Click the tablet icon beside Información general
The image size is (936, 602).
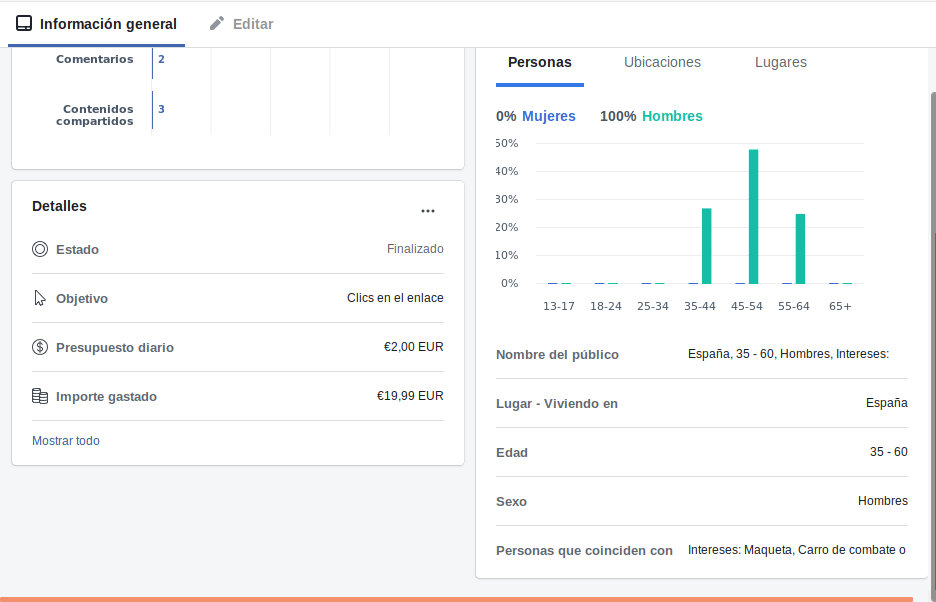(x=24, y=23)
